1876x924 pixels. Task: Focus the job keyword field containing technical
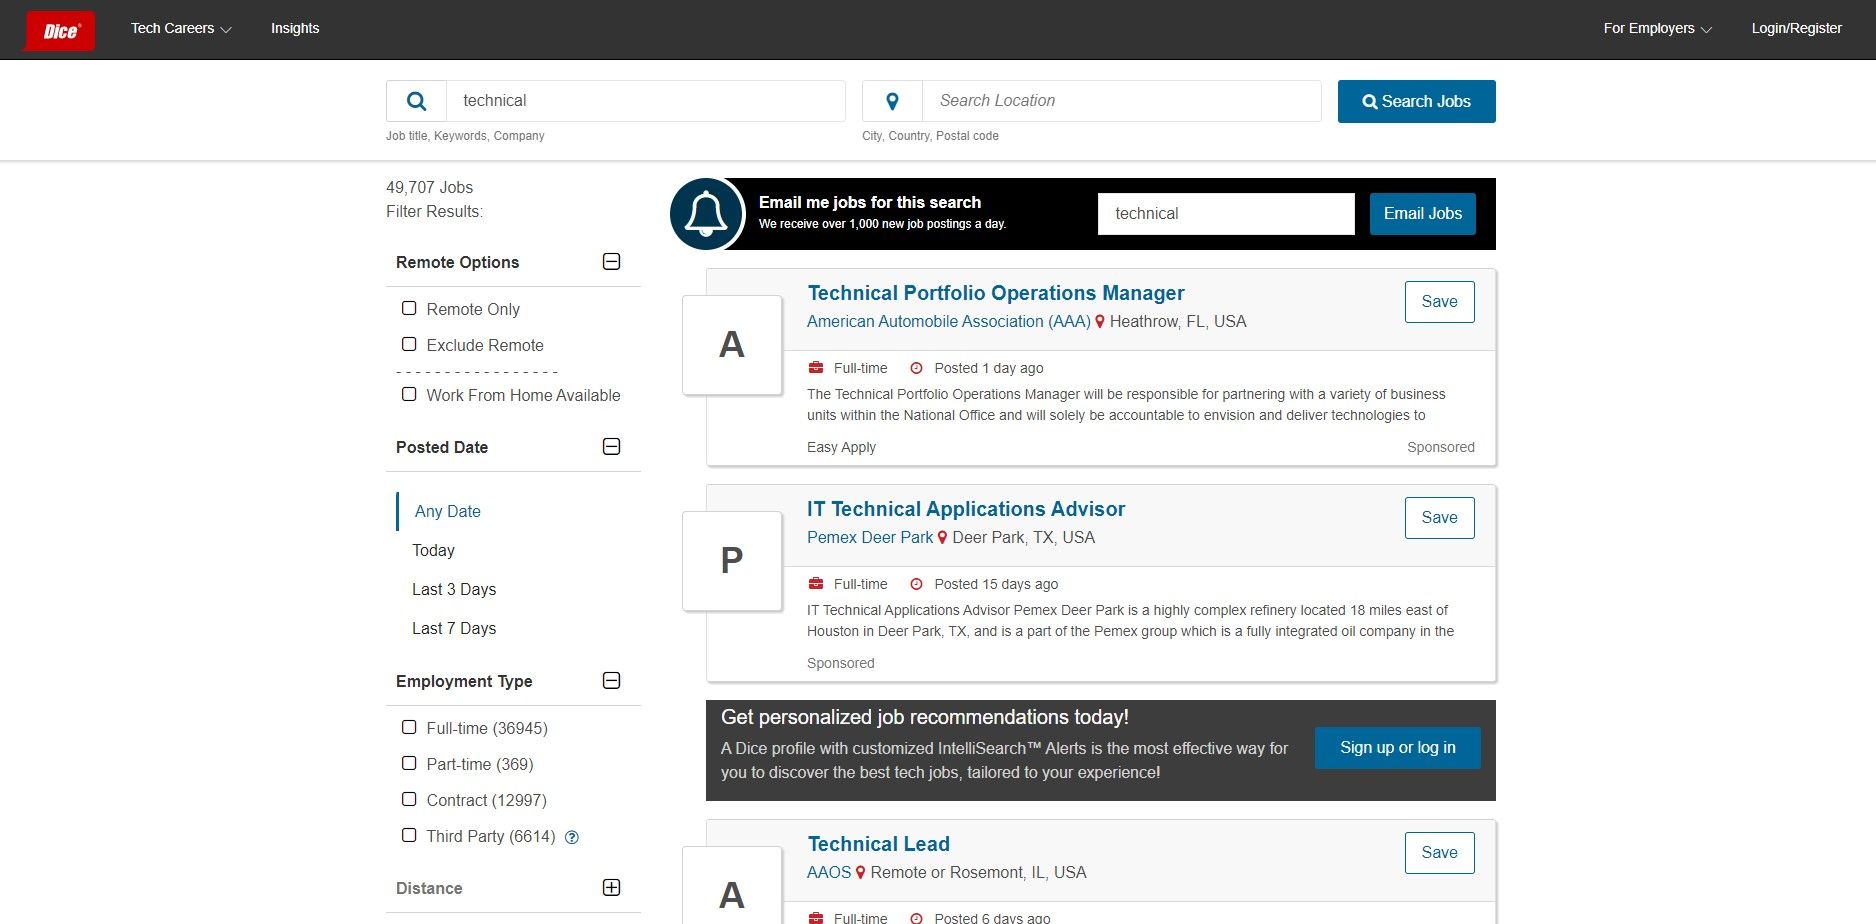pyautogui.click(x=646, y=101)
